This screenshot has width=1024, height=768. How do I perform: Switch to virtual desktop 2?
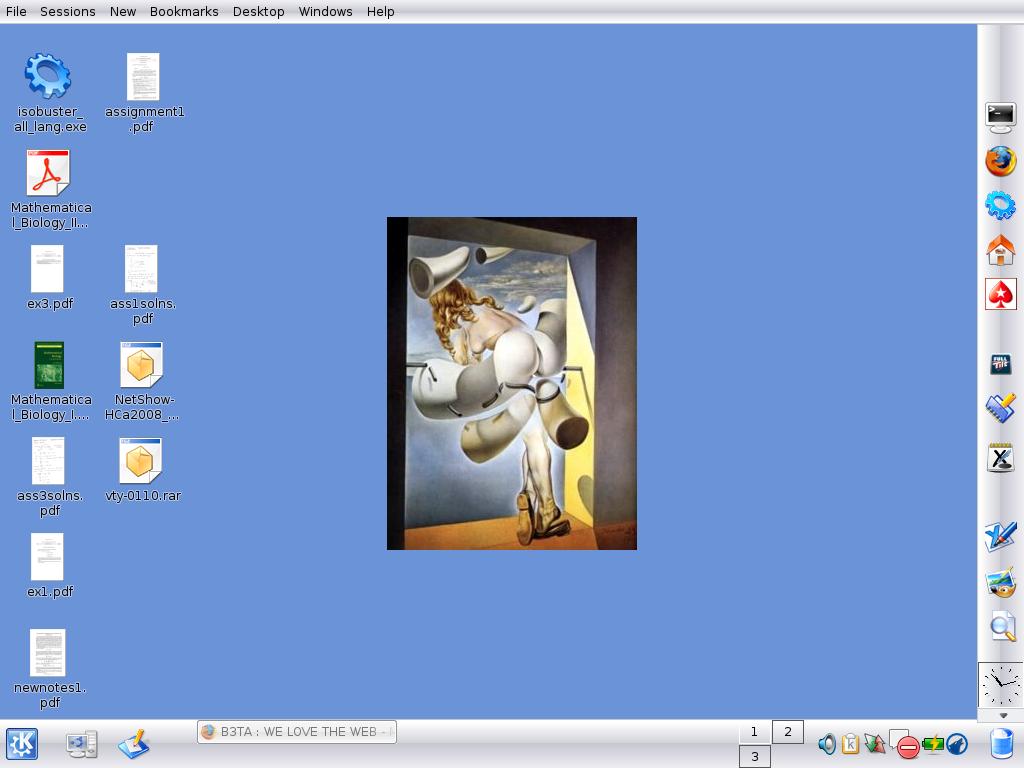coord(788,731)
